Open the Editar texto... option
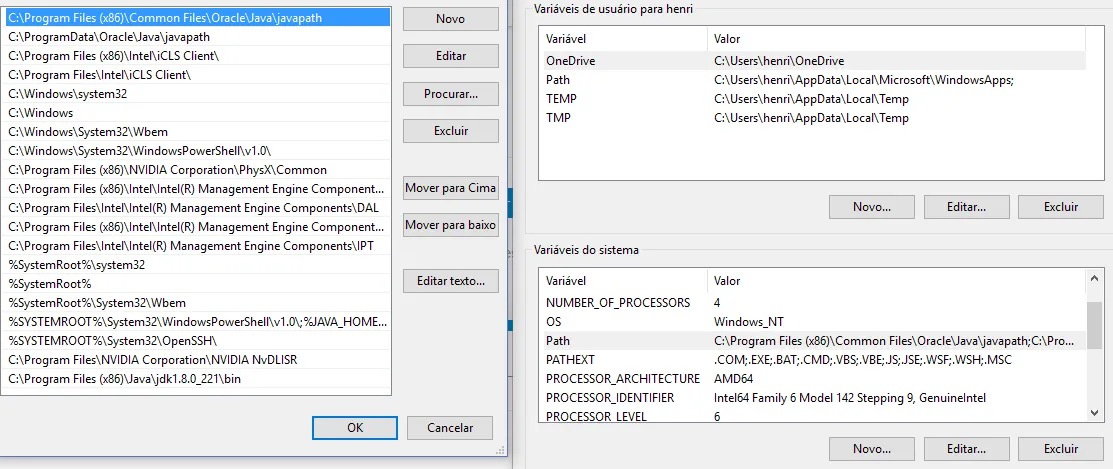This screenshot has height=469, width=1113. (450, 281)
